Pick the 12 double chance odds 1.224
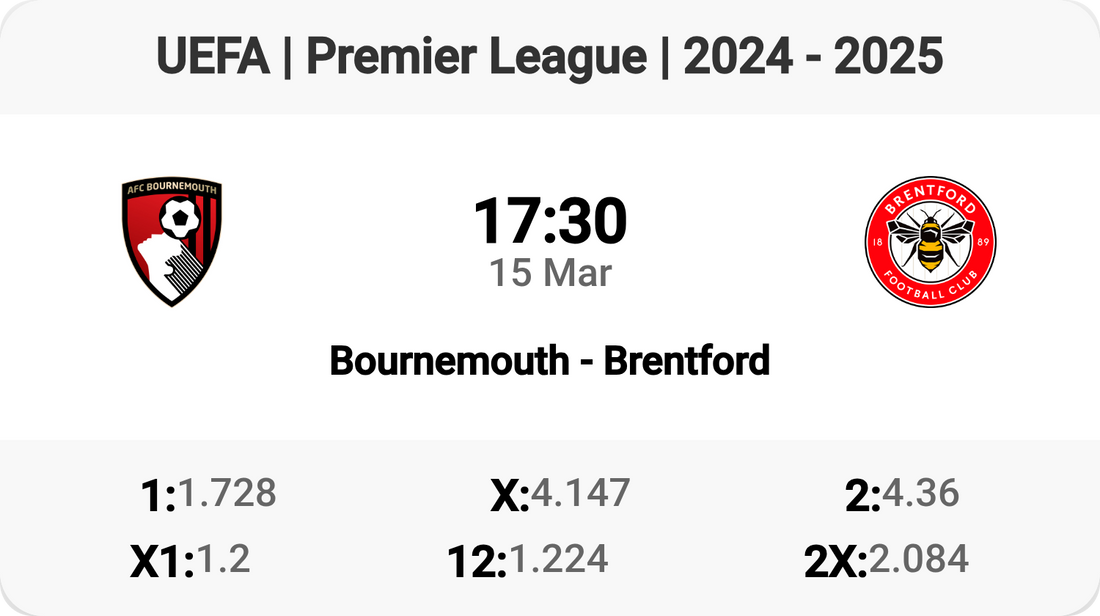 pyautogui.click(x=559, y=560)
